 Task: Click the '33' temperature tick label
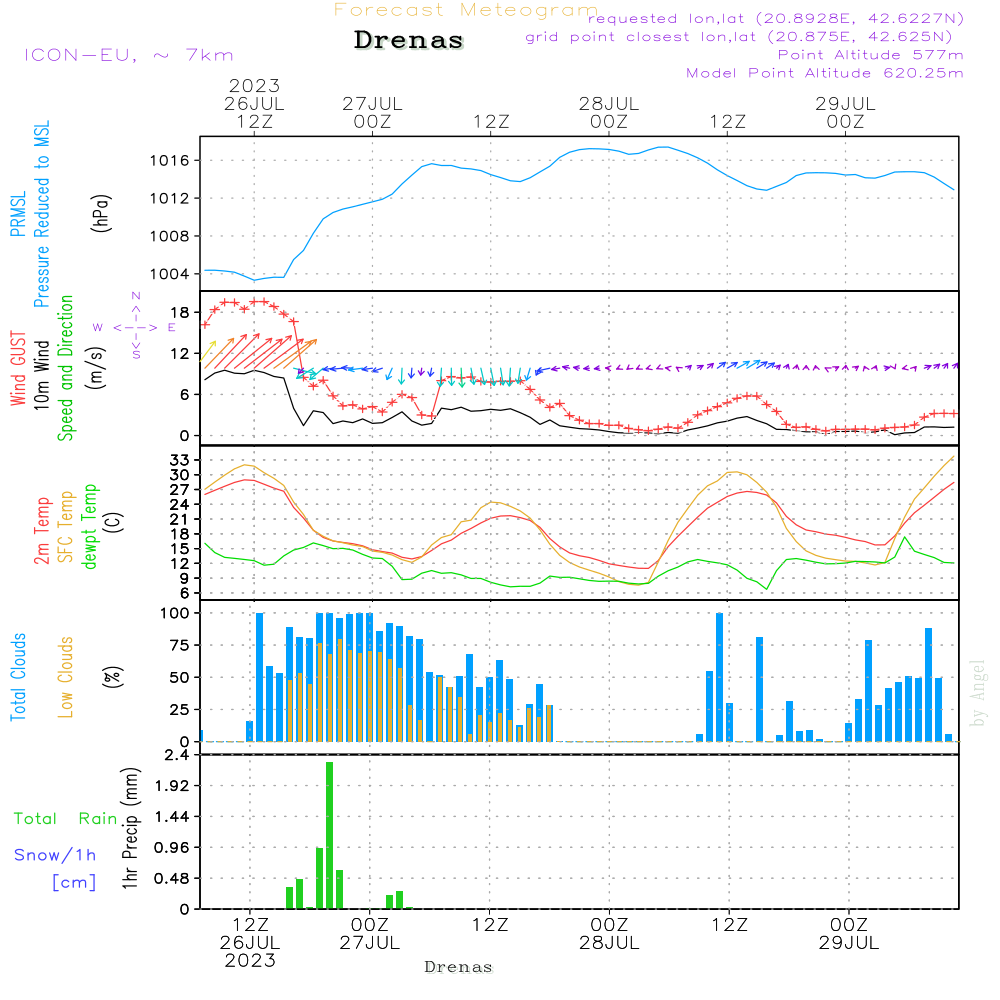pos(180,460)
